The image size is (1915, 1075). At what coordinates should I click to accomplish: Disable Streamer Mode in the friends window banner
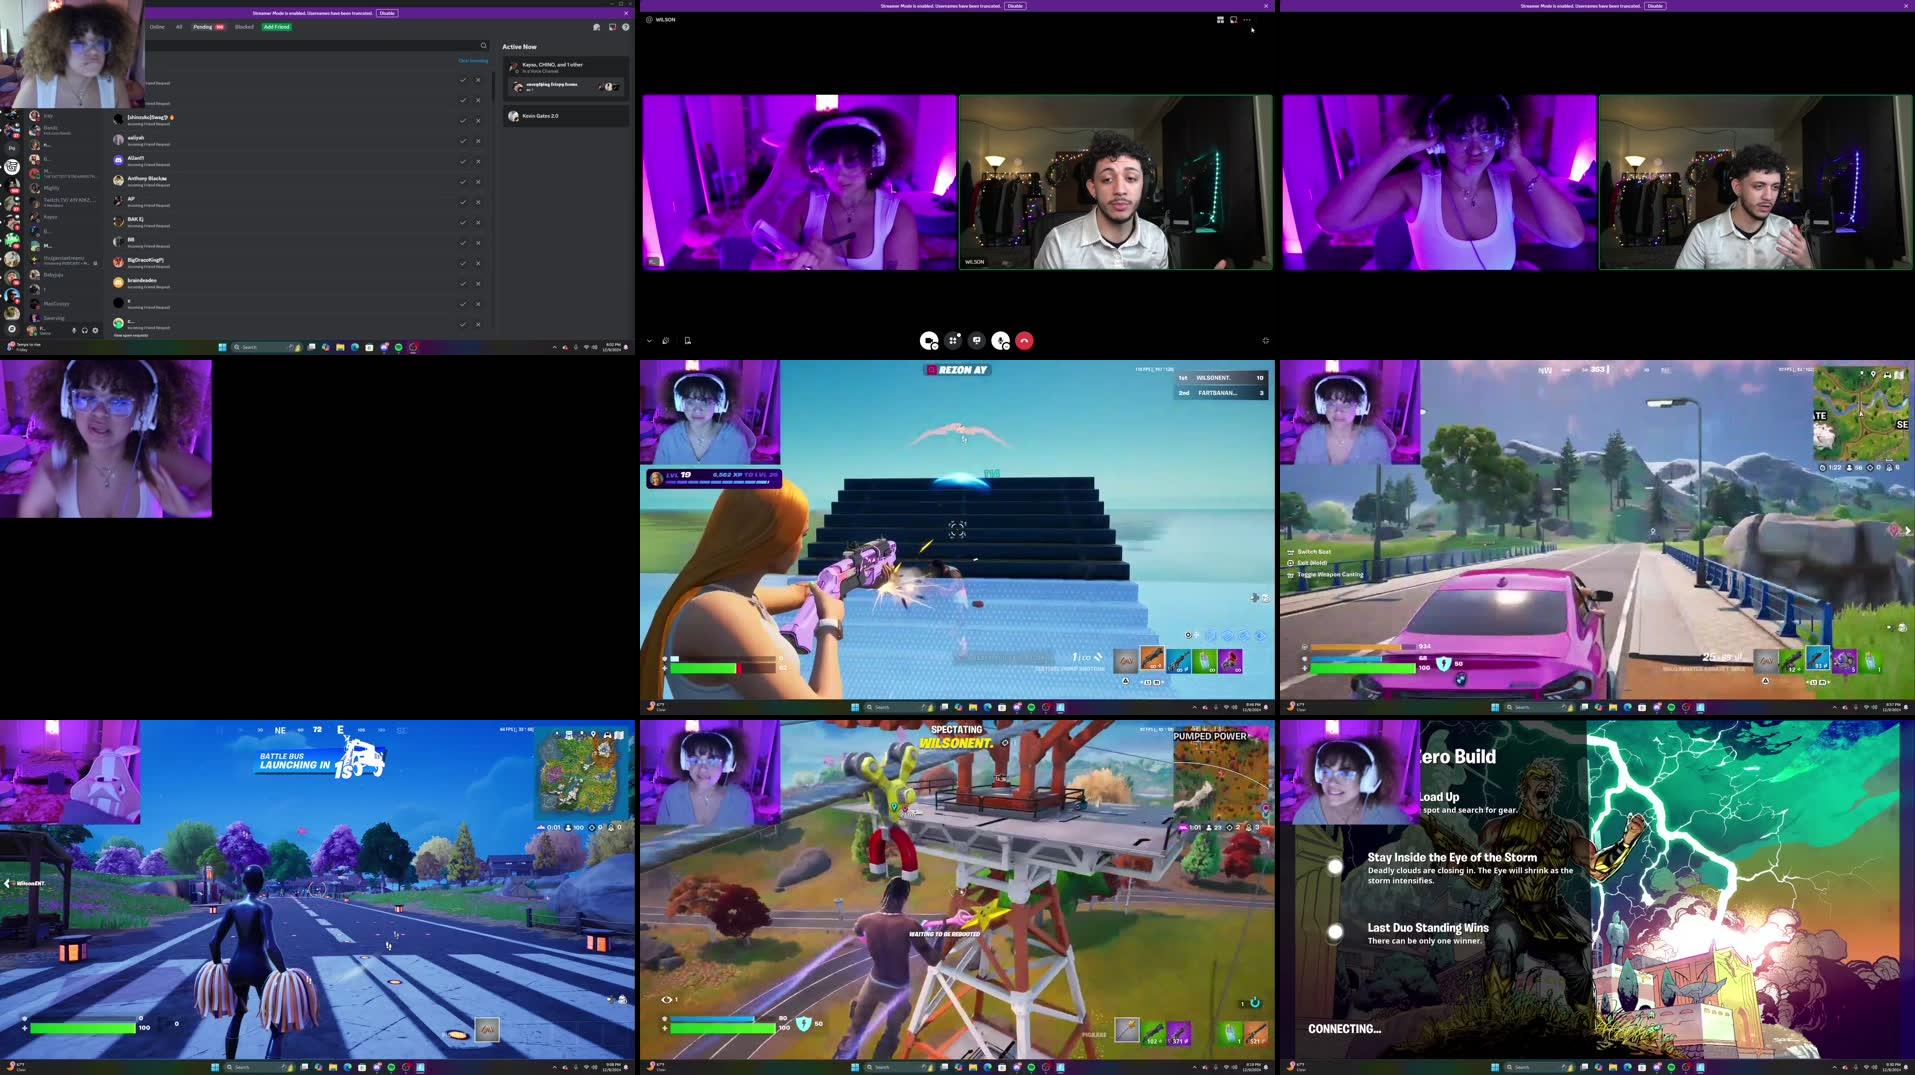(x=387, y=13)
